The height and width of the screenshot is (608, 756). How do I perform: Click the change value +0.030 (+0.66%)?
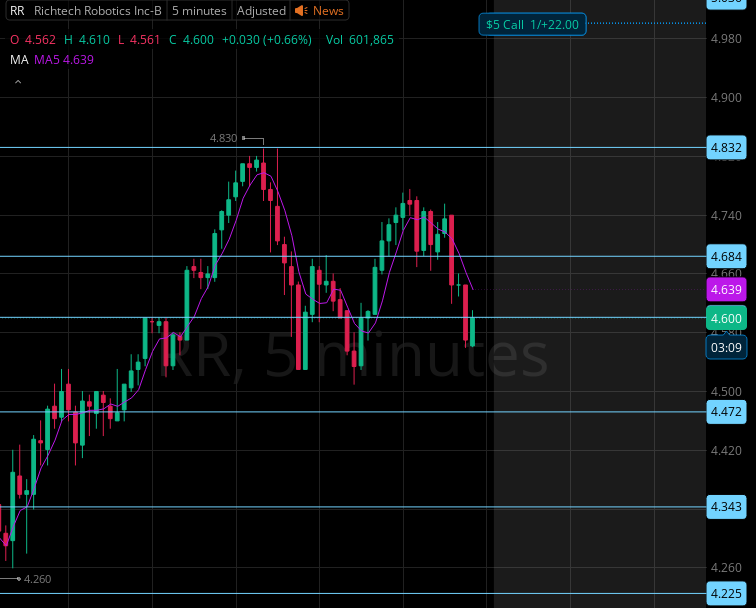tap(267, 40)
